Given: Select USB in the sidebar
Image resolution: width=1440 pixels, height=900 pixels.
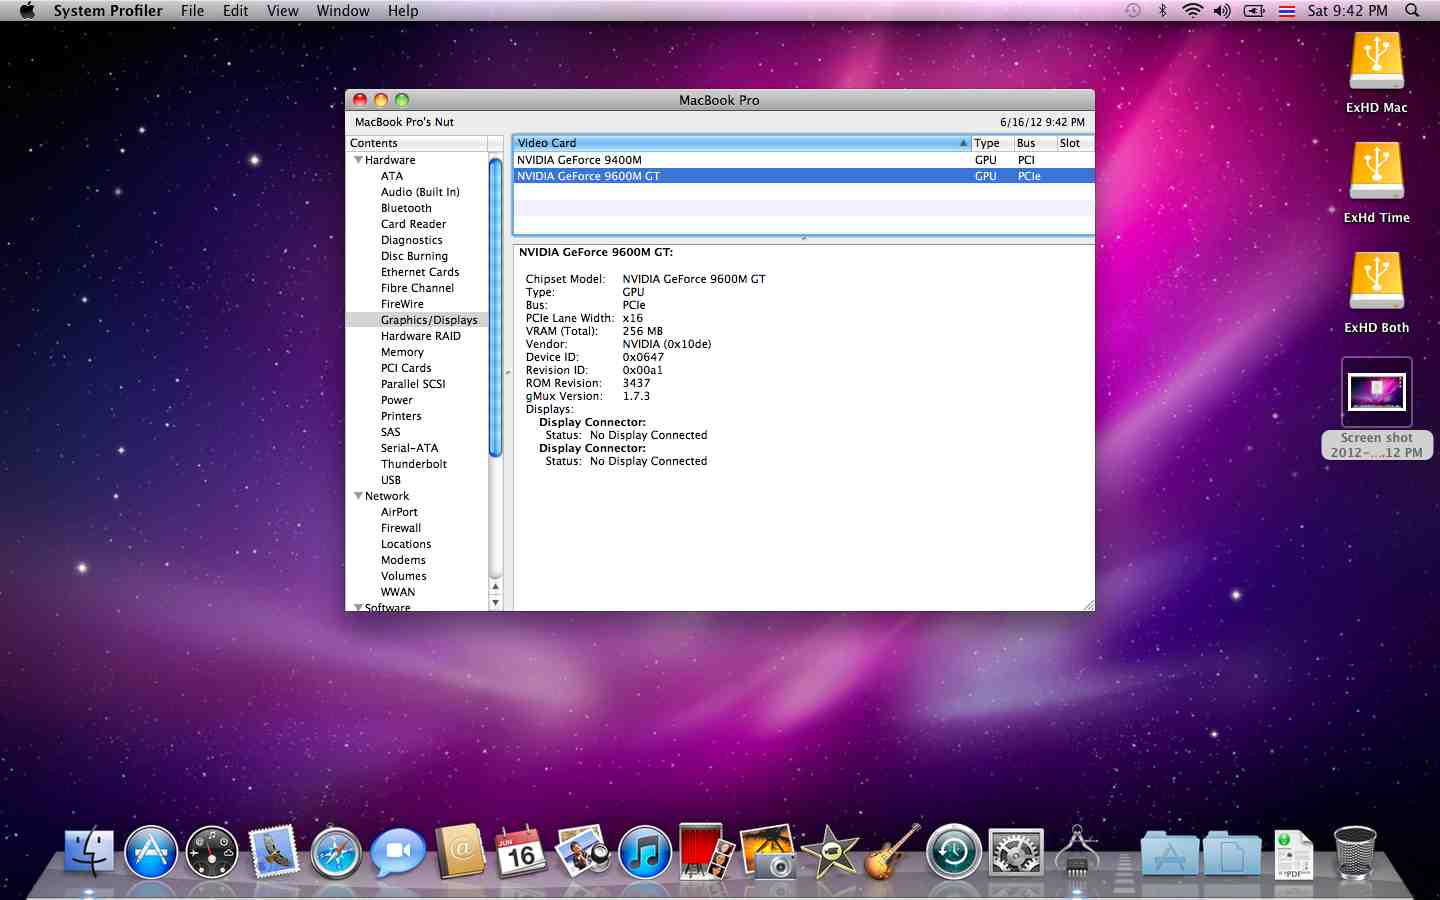Looking at the screenshot, I should 391,480.
